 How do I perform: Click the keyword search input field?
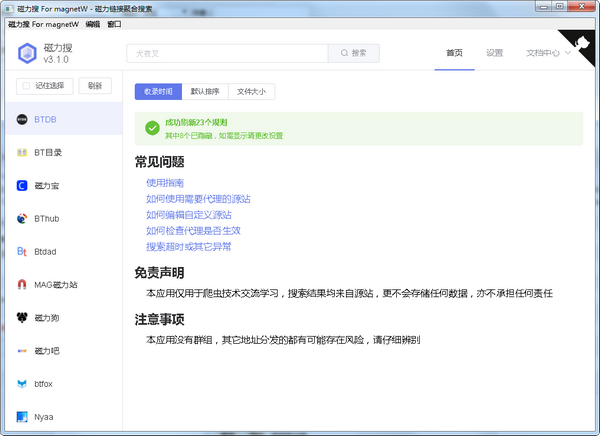[x=228, y=53]
